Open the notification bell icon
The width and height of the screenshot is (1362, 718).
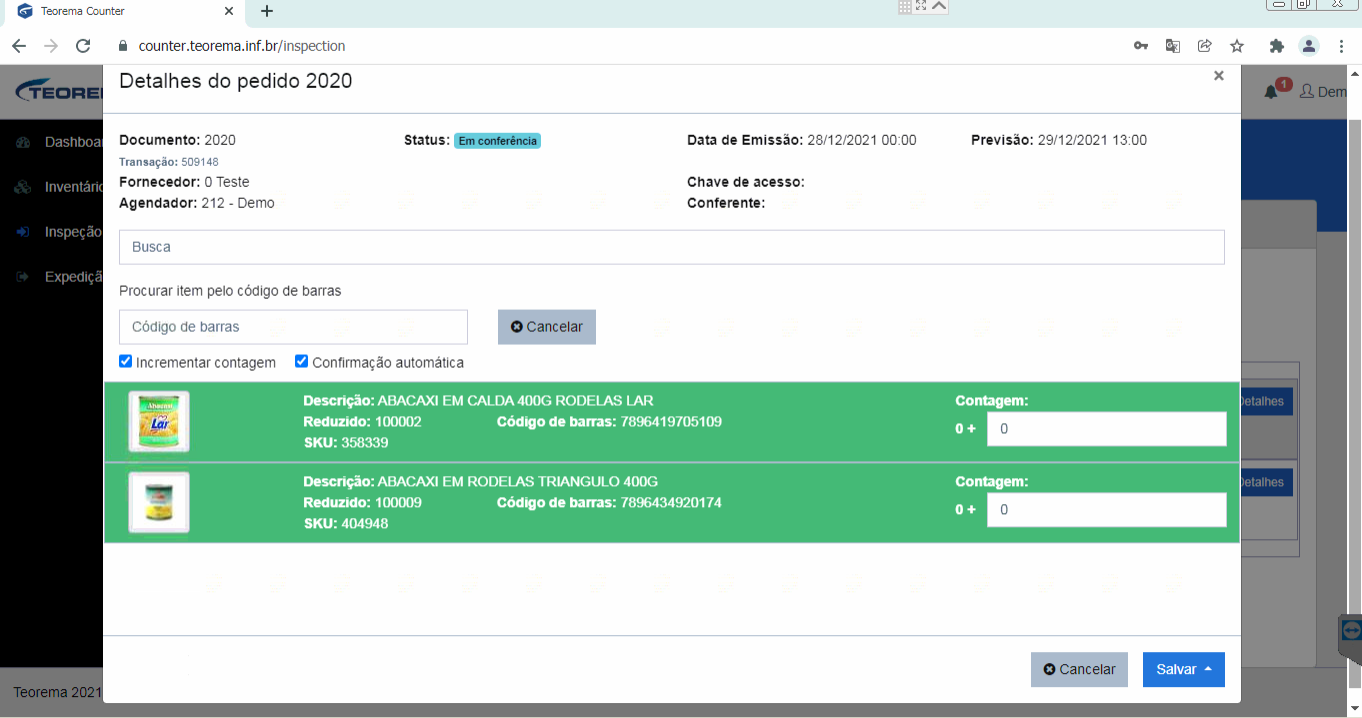tap(1271, 92)
